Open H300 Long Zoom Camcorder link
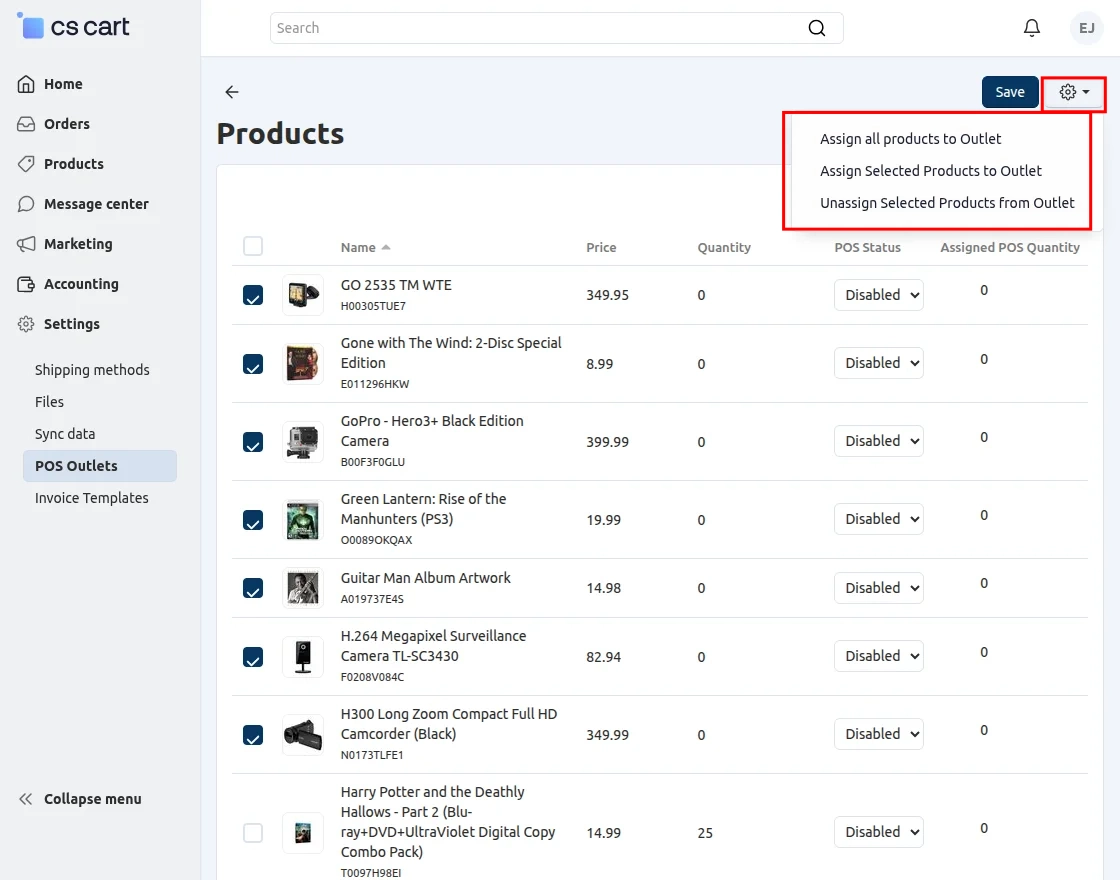 [x=449, y=724]
